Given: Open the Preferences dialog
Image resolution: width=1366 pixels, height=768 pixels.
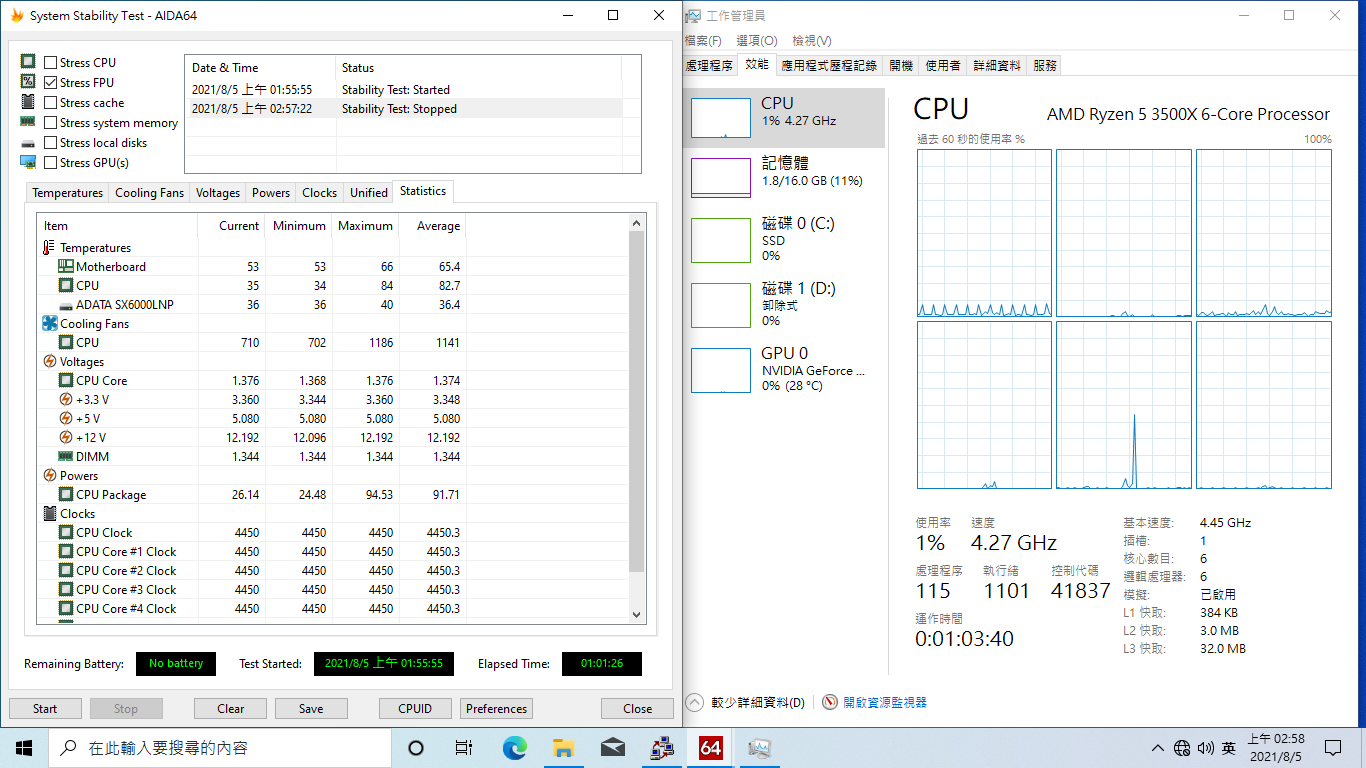Looking at the screenshot, I should pos(496,708).
